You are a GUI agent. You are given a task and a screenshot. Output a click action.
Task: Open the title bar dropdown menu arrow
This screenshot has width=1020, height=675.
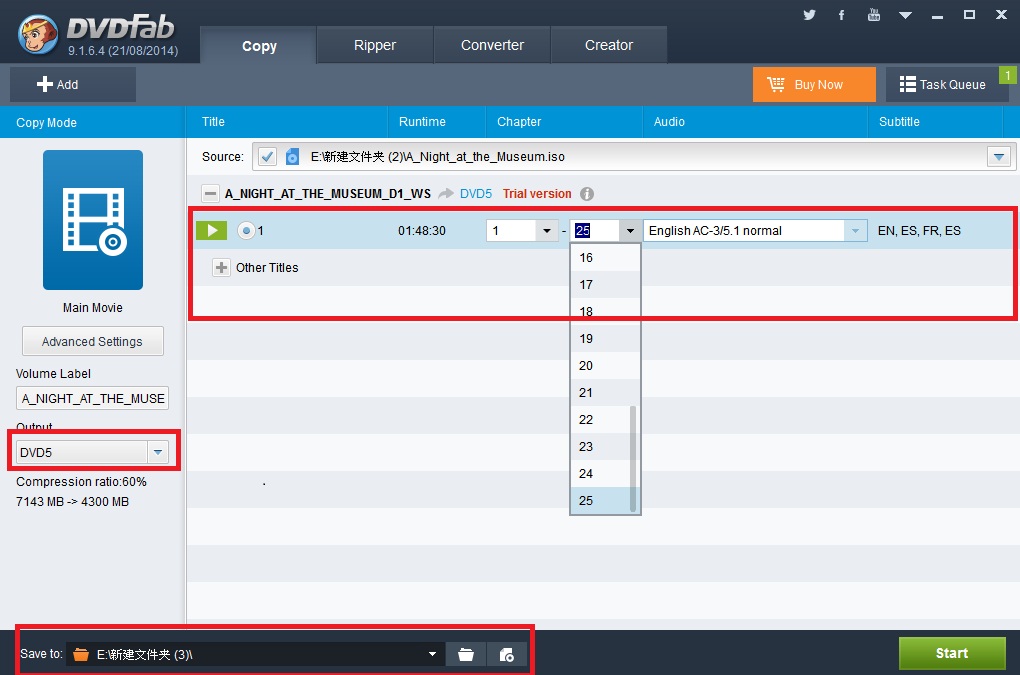(905, 15)
